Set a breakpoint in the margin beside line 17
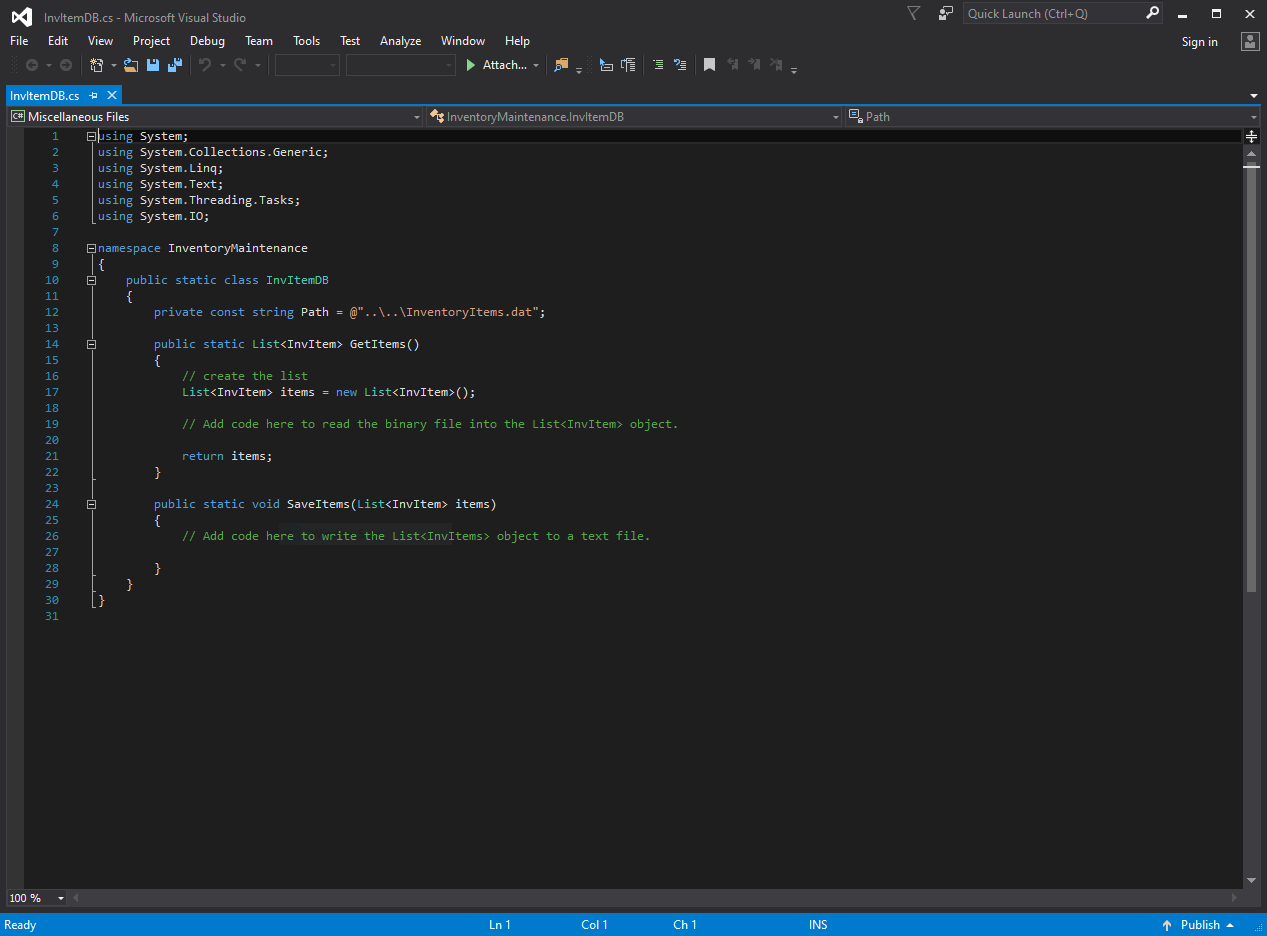Image resolution: width=1267 pixels, height=936 pixels. (15, 392)
